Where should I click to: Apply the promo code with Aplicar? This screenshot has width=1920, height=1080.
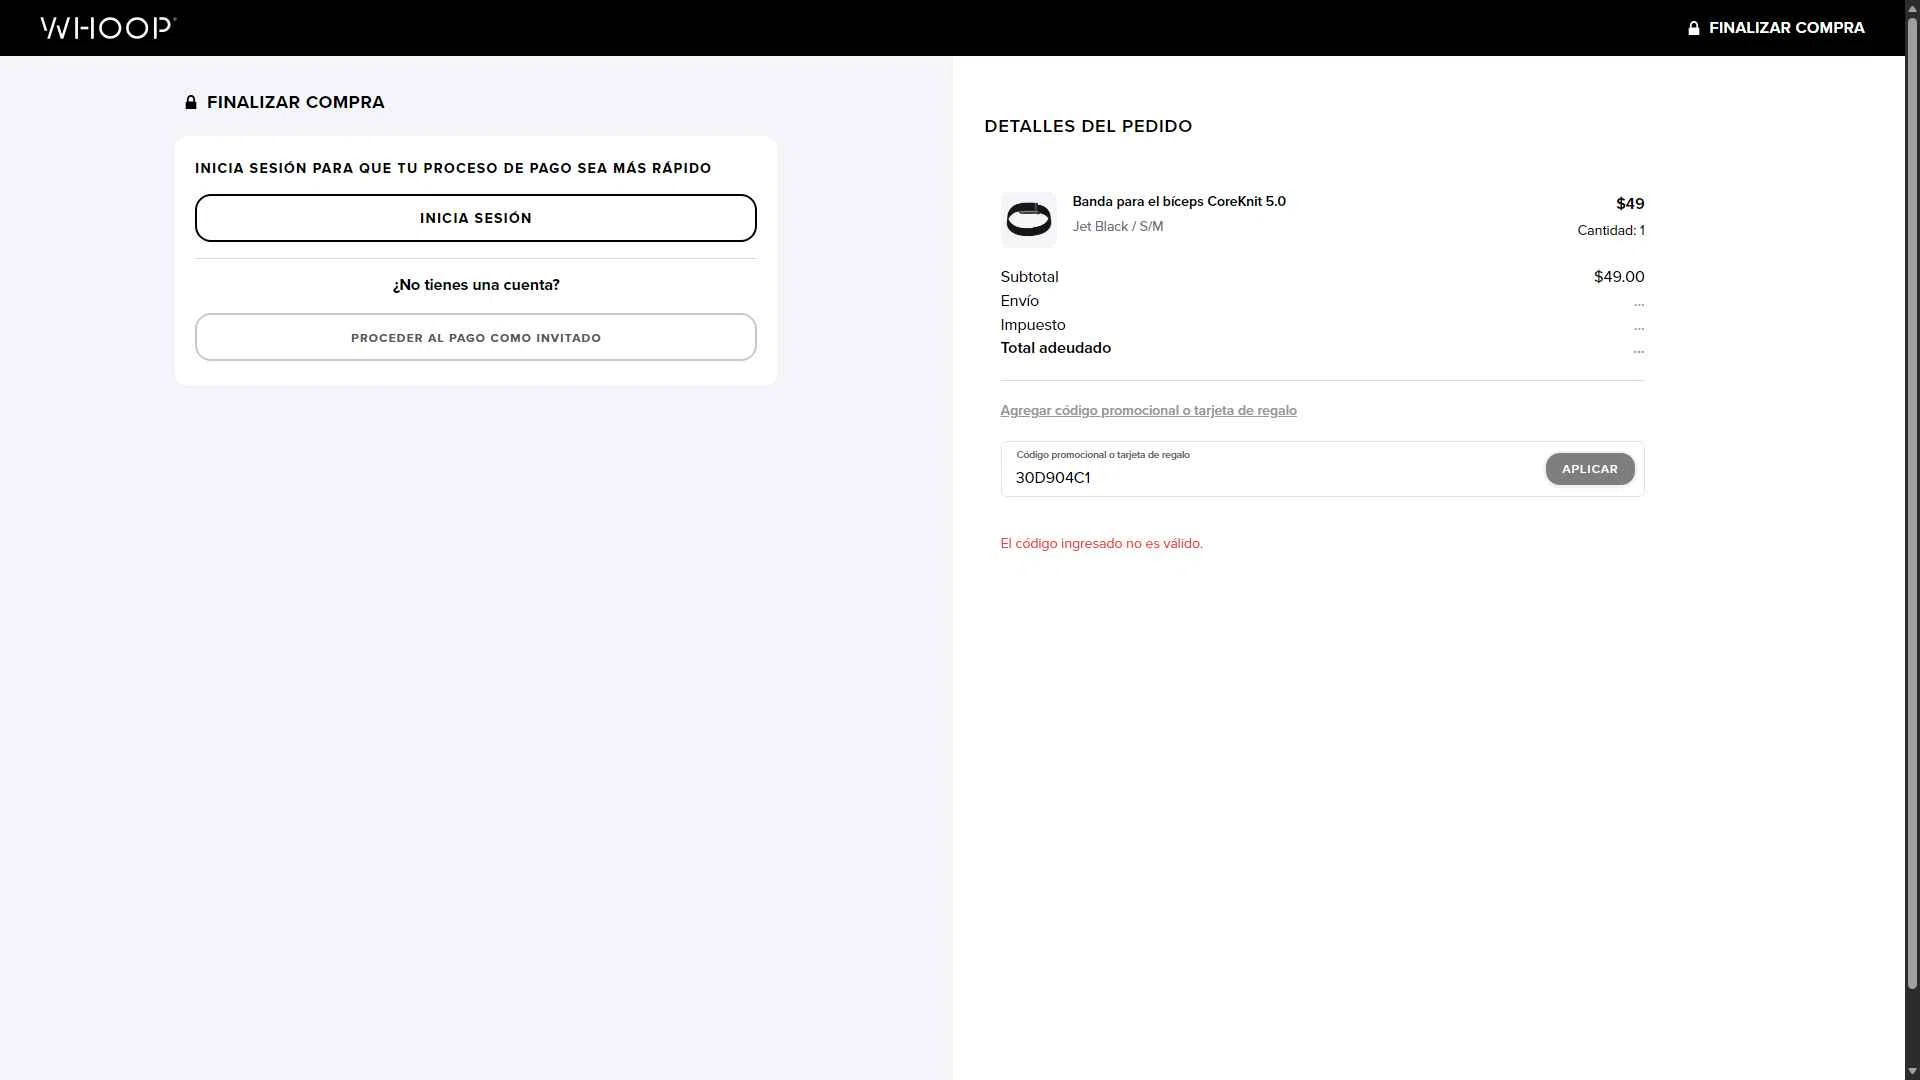pyautogui.click(x=1590, y=469)
